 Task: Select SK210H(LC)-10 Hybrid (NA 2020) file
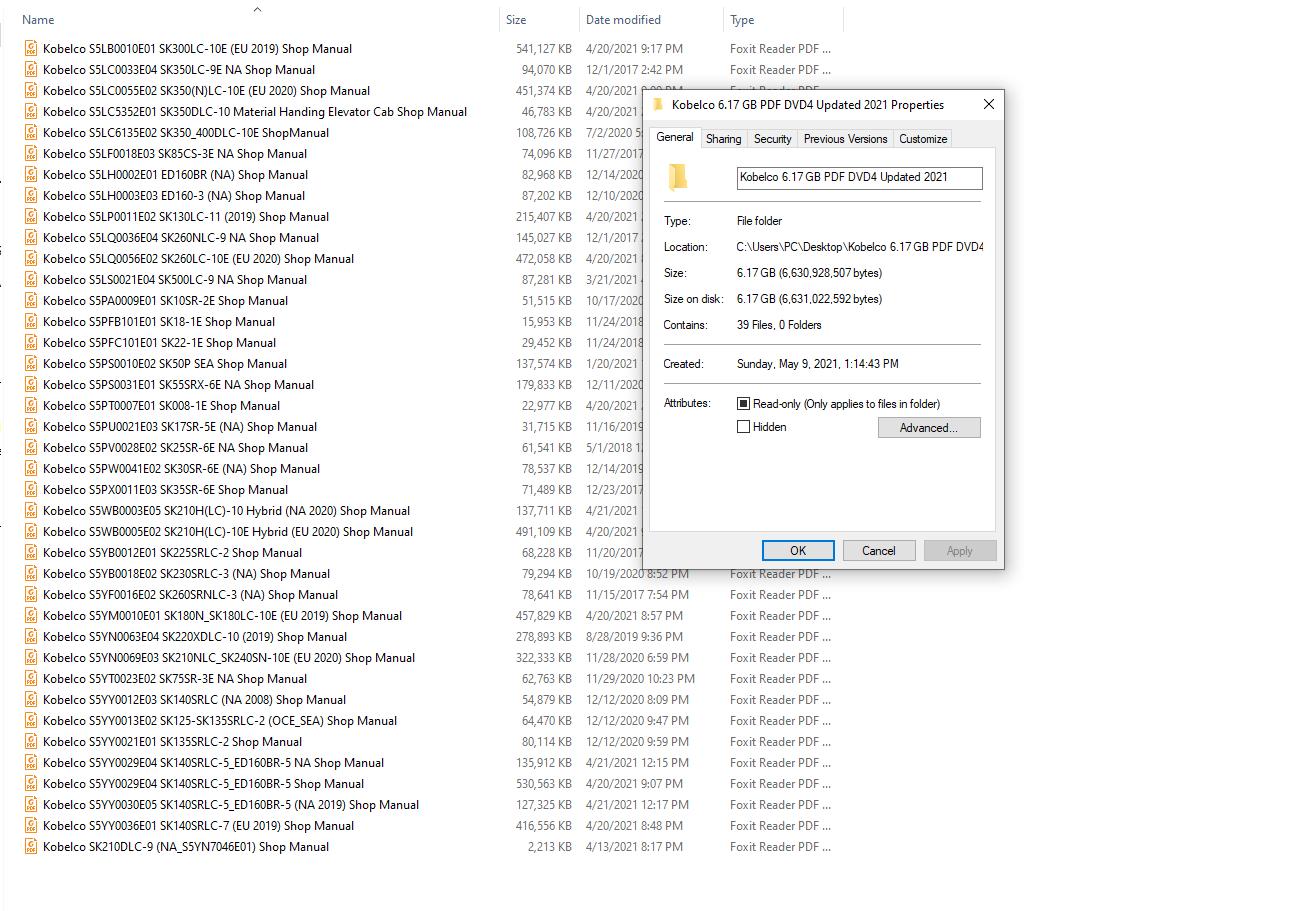pos(226,510)
